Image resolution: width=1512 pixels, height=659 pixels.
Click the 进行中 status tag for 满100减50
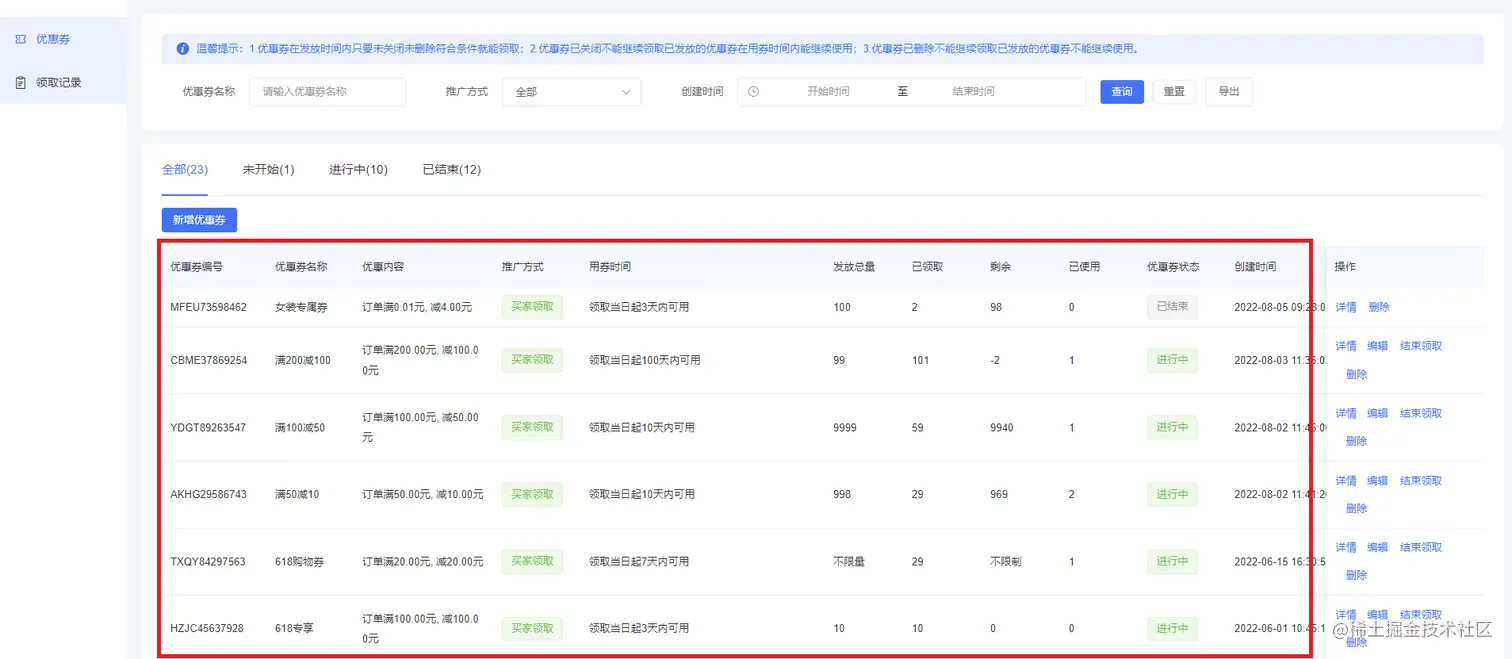point(1172,427)
